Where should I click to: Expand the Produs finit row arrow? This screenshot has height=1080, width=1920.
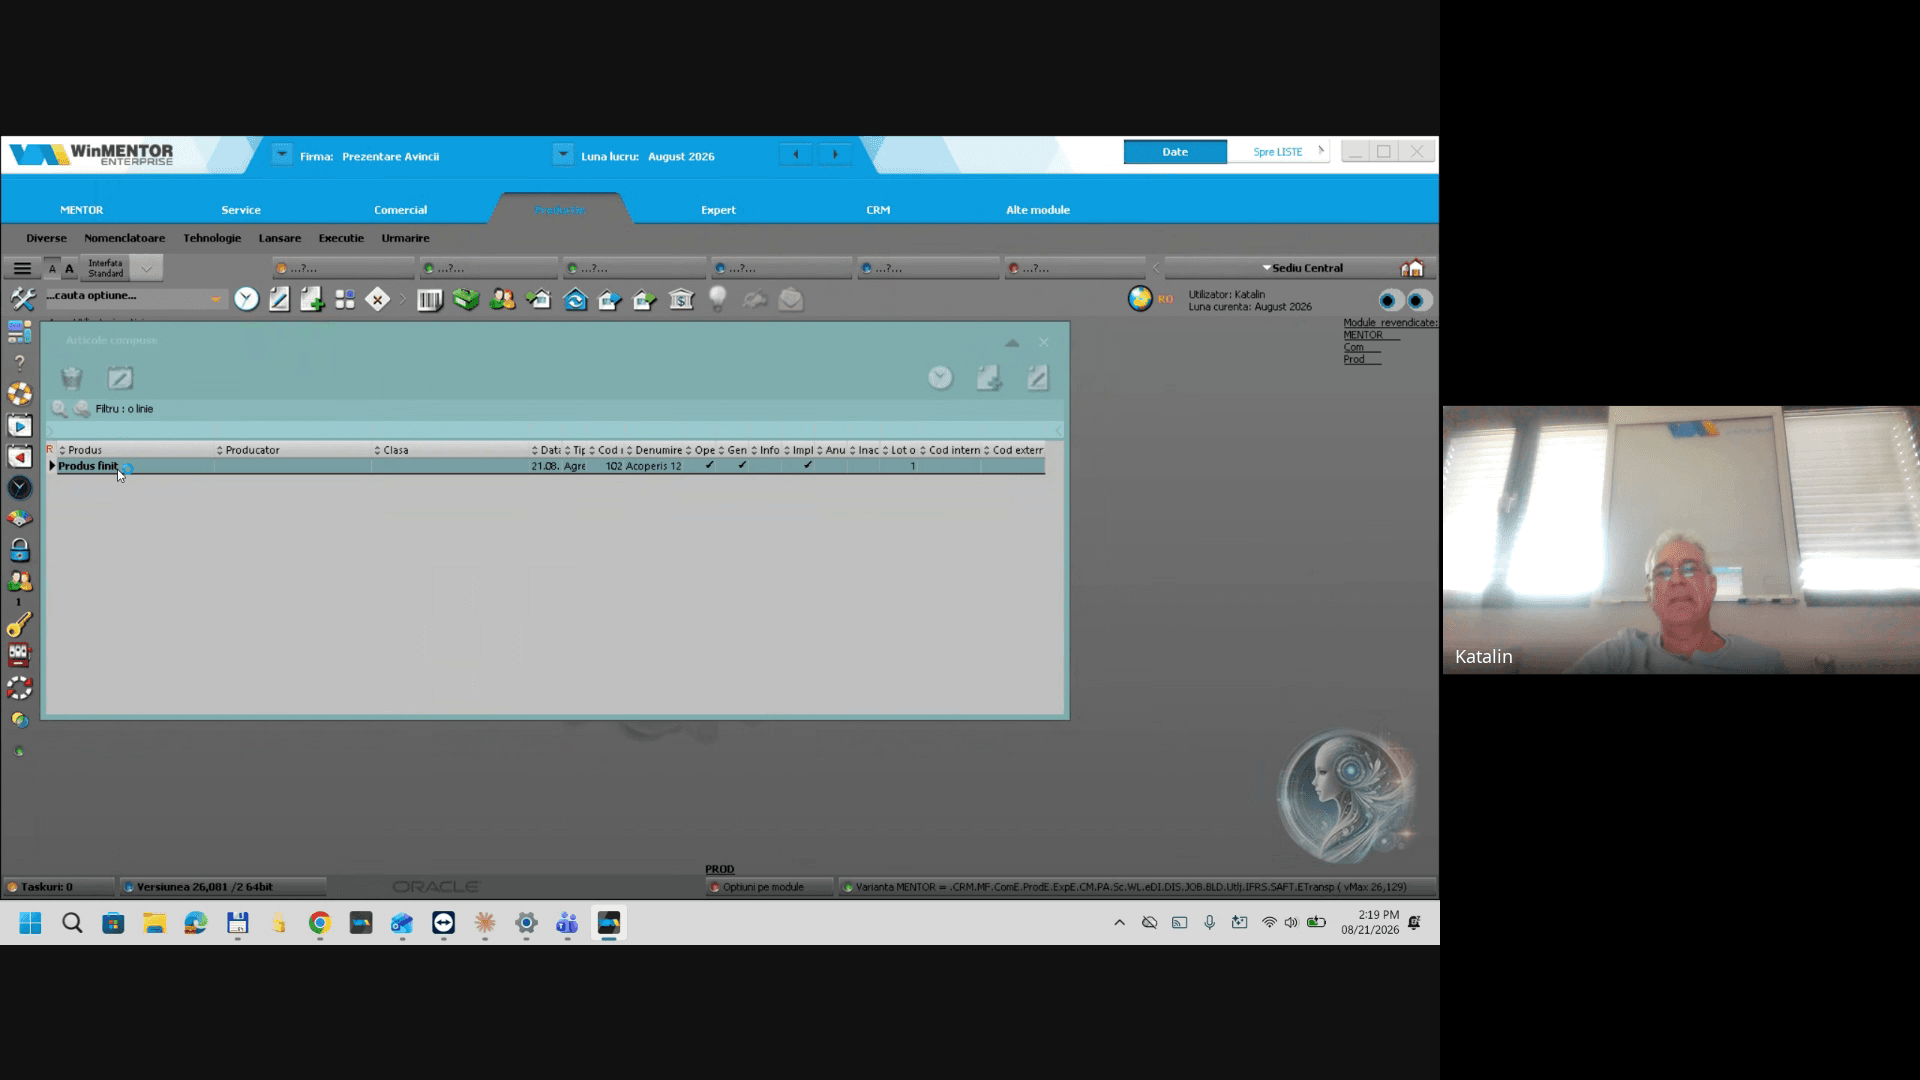point(52,466)
